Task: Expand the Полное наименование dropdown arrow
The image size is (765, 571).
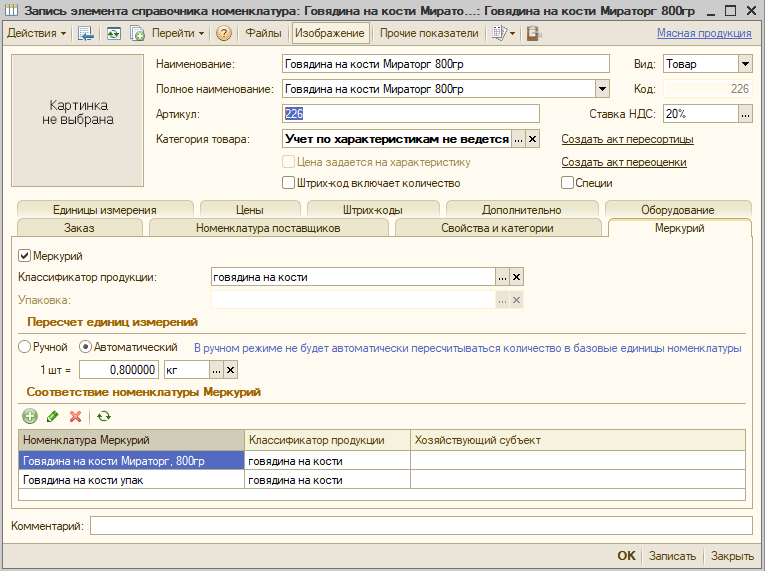Action: coord(602,89)
